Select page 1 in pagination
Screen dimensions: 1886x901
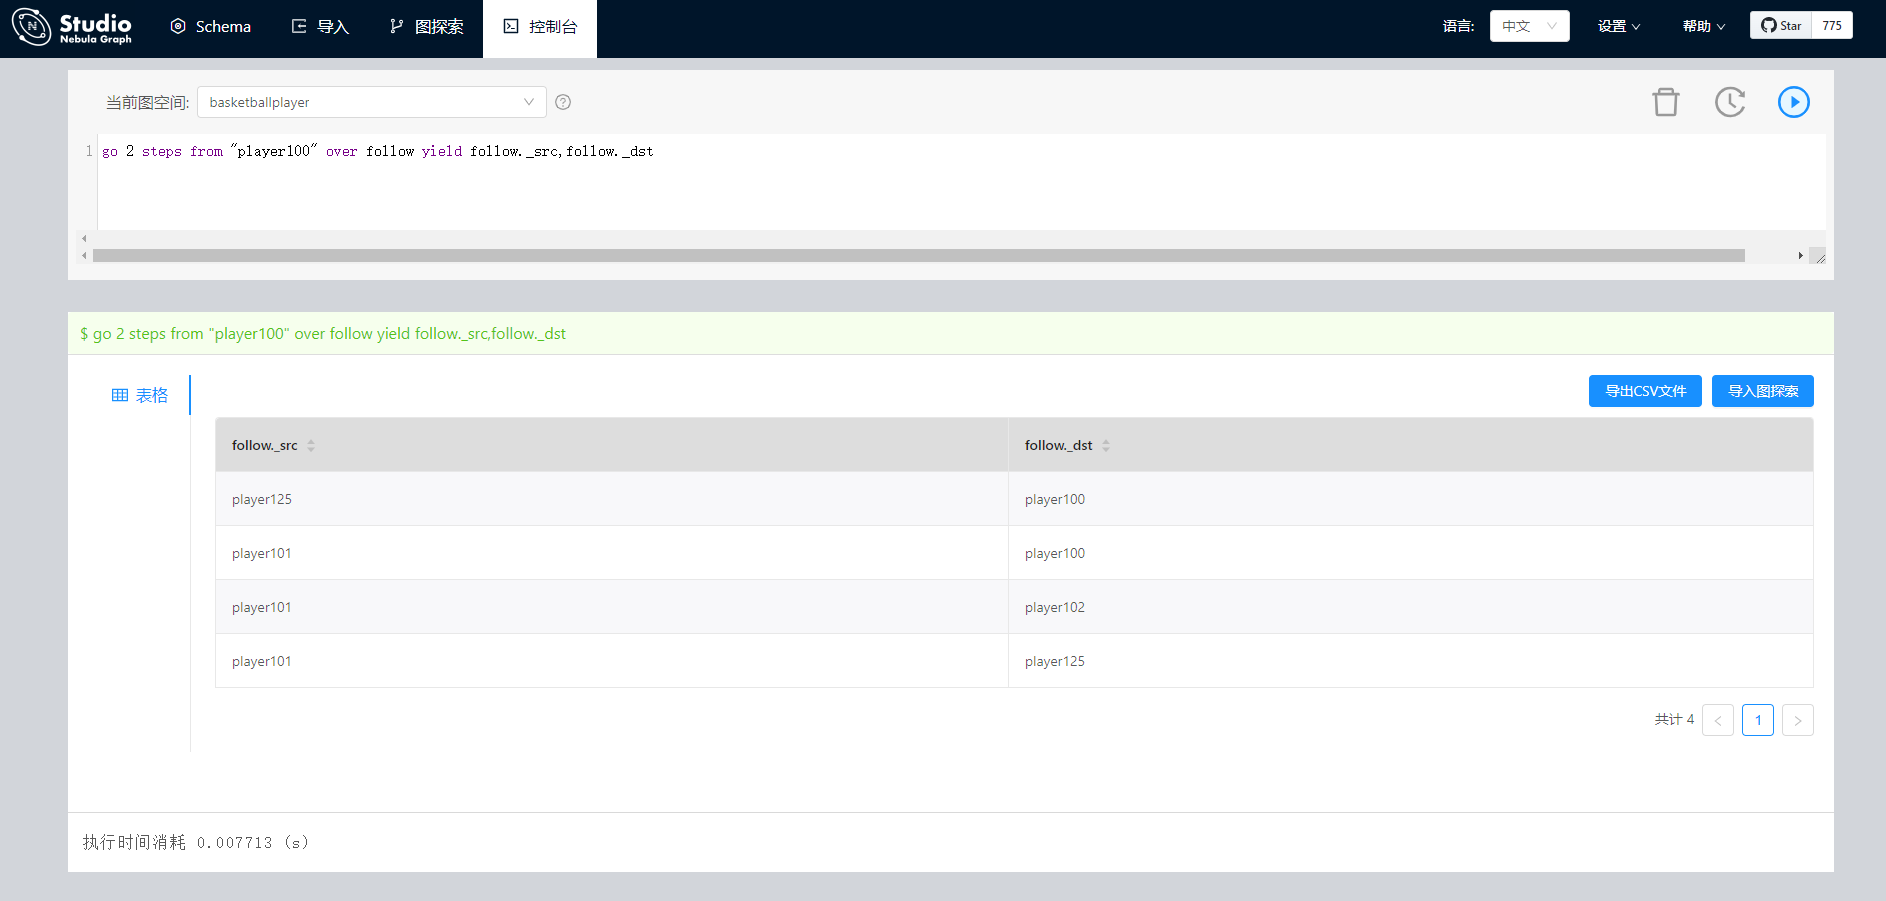(x=1758, y=720)
